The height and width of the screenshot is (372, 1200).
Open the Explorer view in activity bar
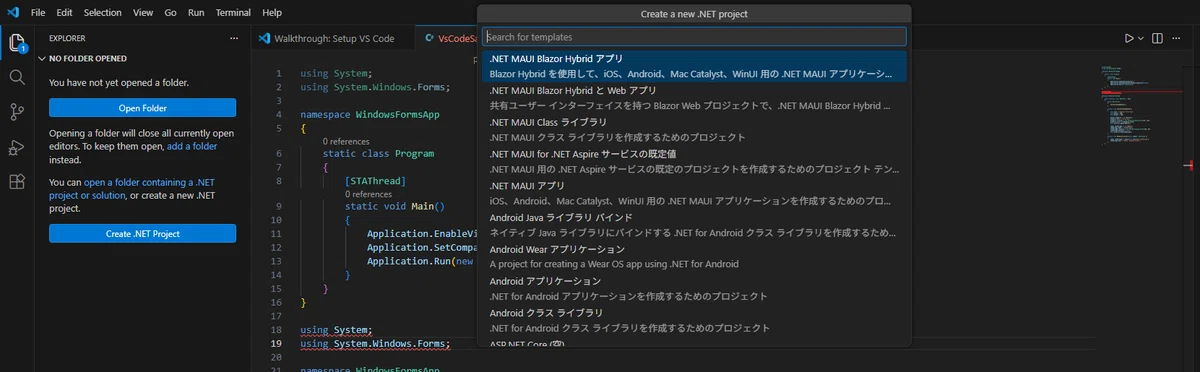pos(17,43)
